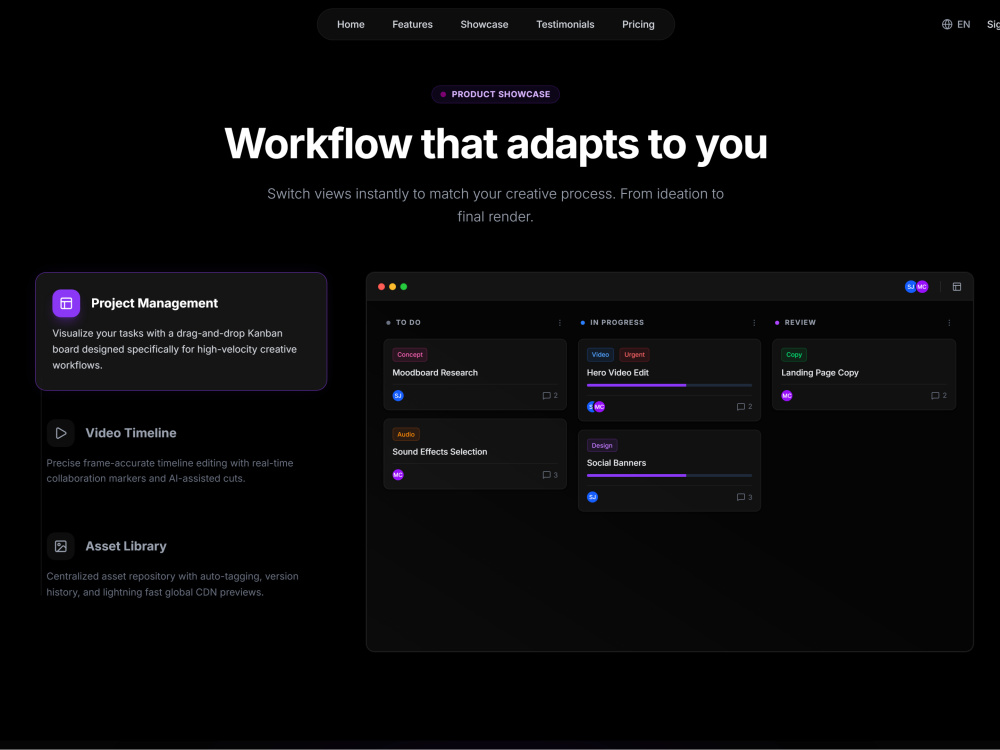
Task: Click the Workflow that adapts to you heading
Action: tap(496, 144)
